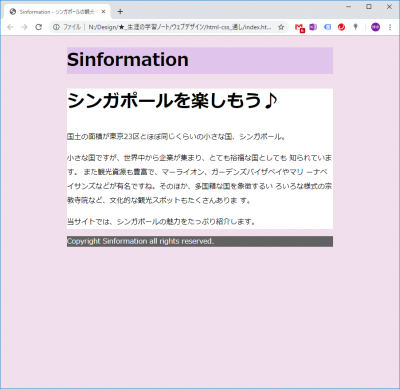Click the Sinformation page header

[200, 60]
